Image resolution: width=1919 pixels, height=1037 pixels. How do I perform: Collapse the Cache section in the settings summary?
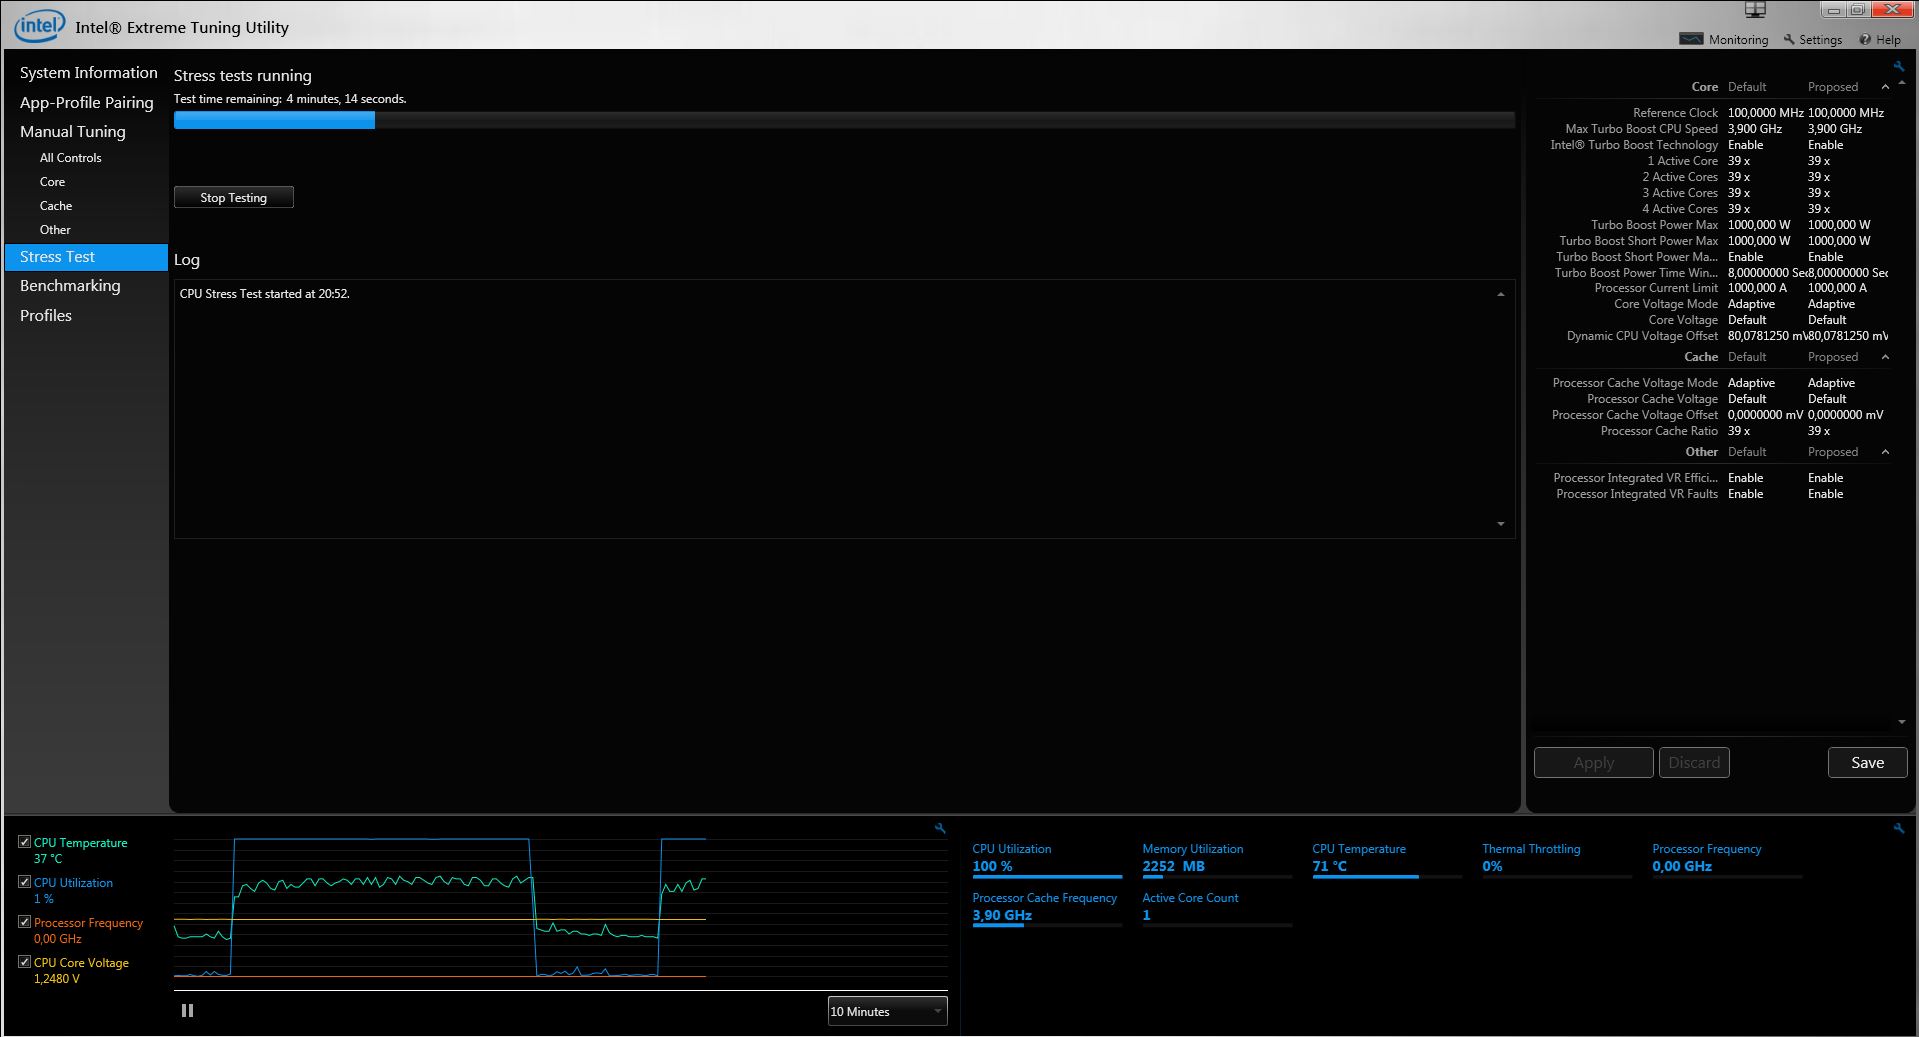(x=1885, y=357)
